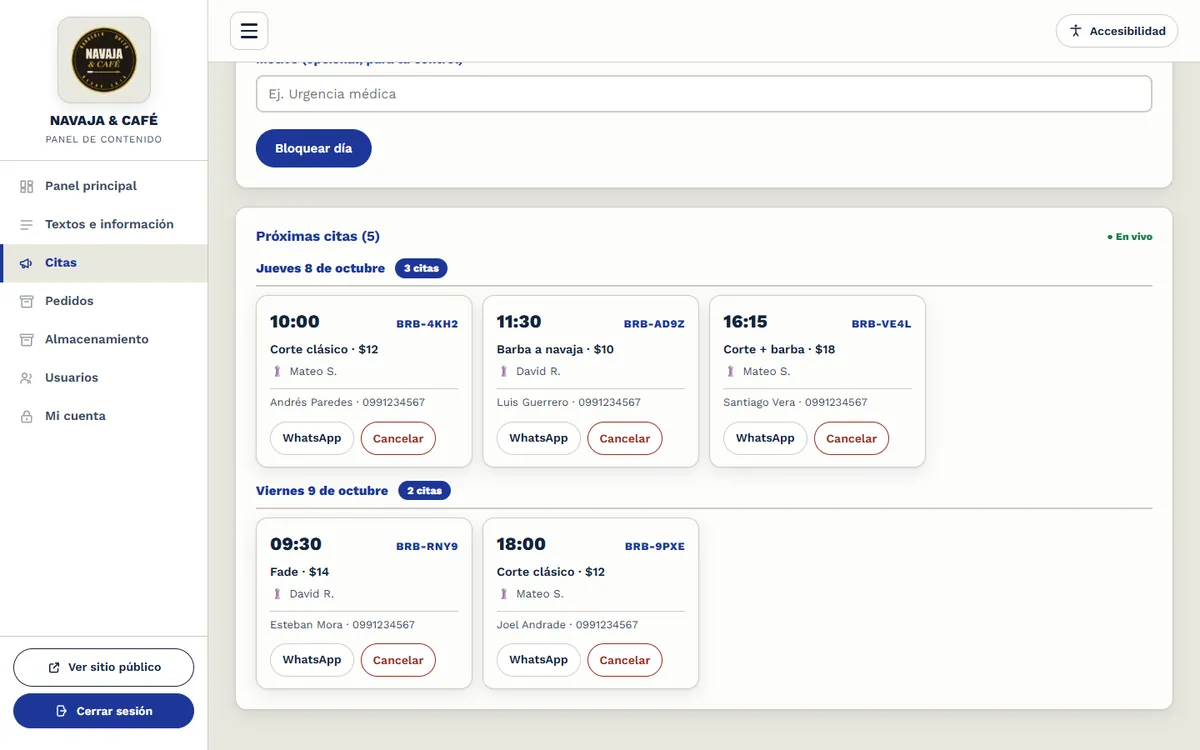Click booking code BRB-9PXE
The height and width of the screenshot is (750, 1200).
click(x=655, y=547)
